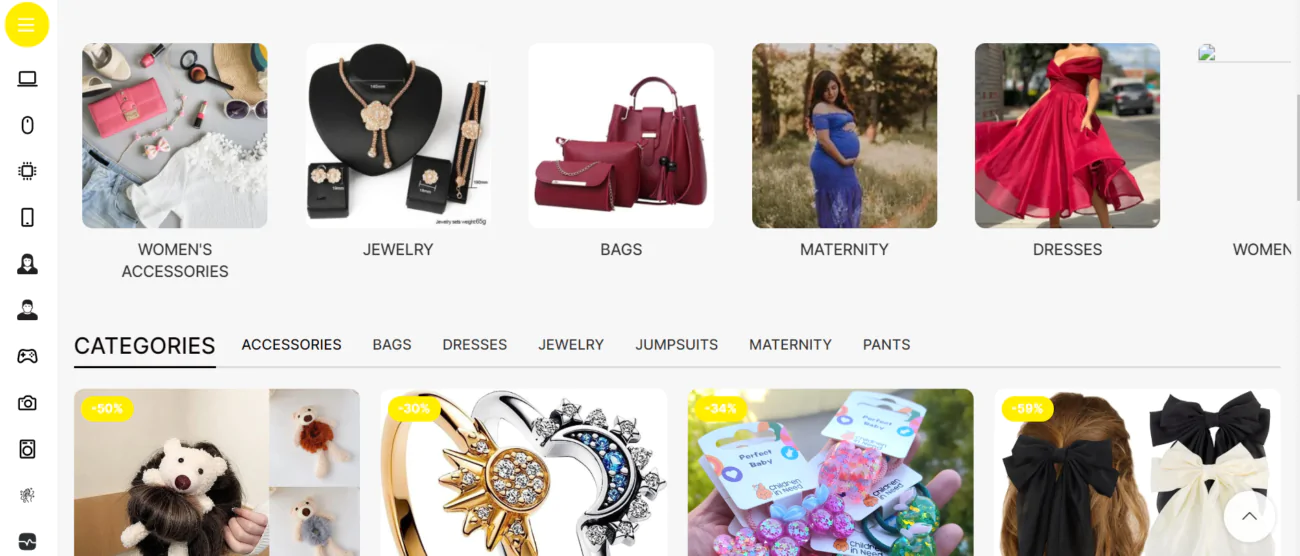Open the MATERNITY category link
The image size is (1300, 556).
tap(844, 249)
